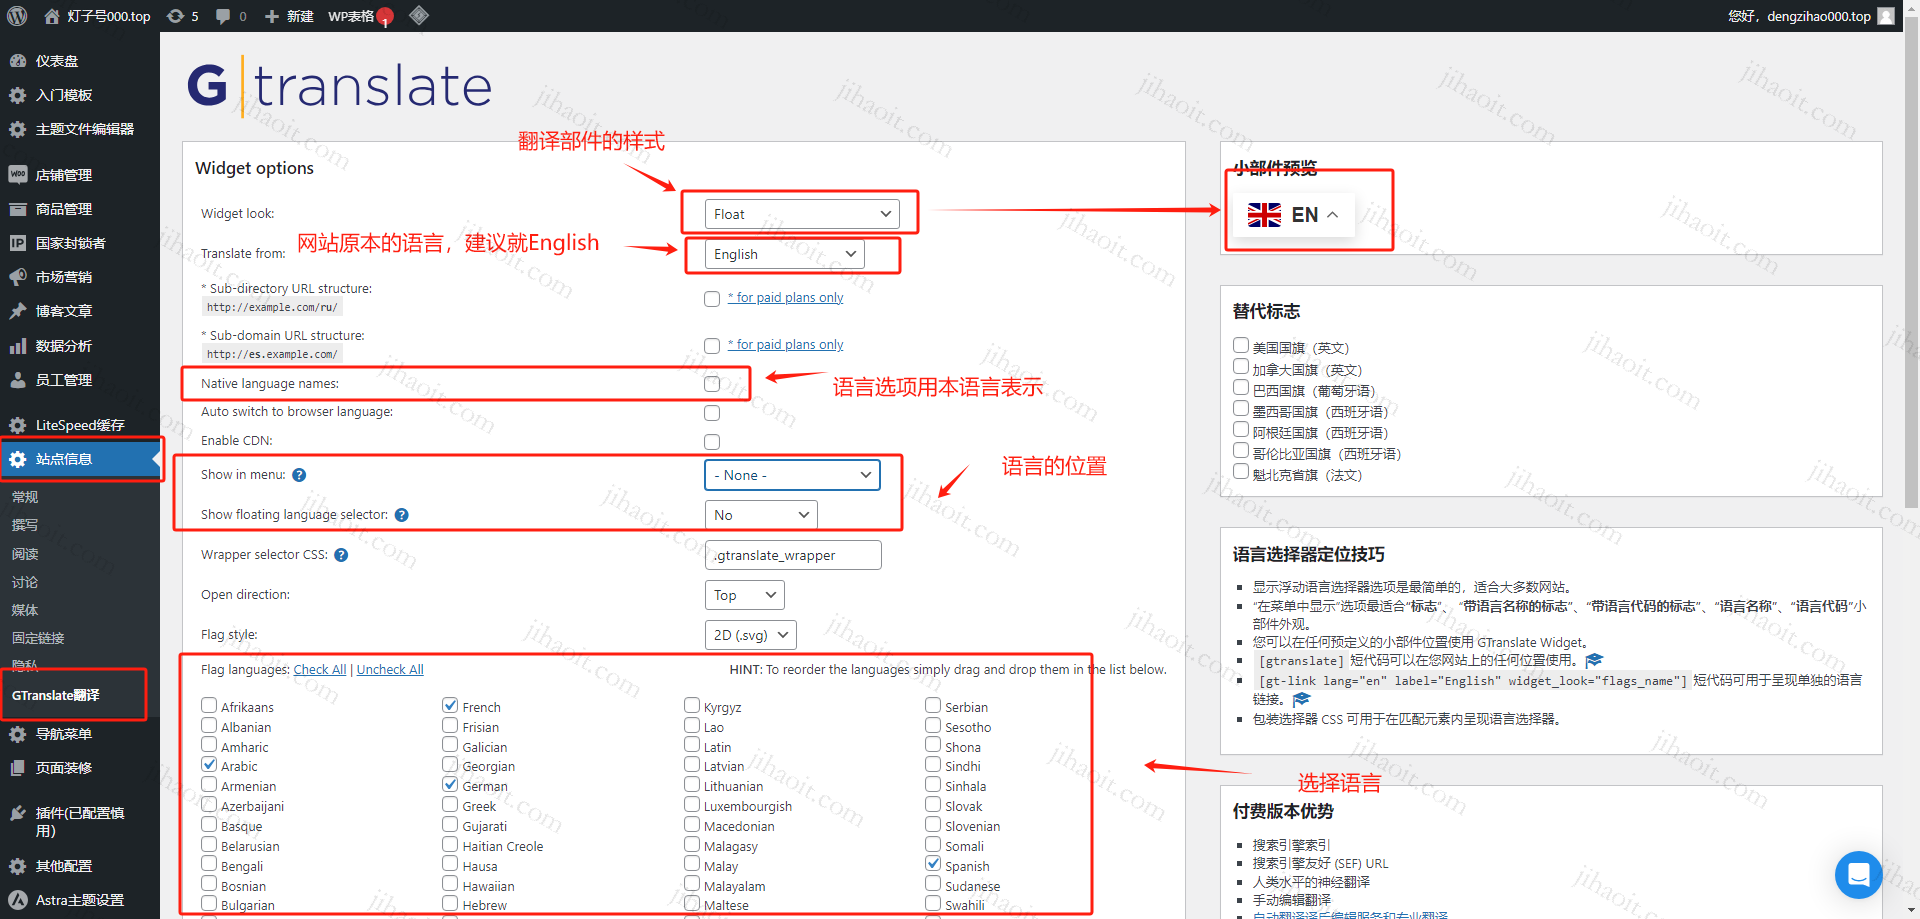Viewport: 1920px width, 919px height.
Task: Uncheck the French language checkbox
Action: pos(451,705)
